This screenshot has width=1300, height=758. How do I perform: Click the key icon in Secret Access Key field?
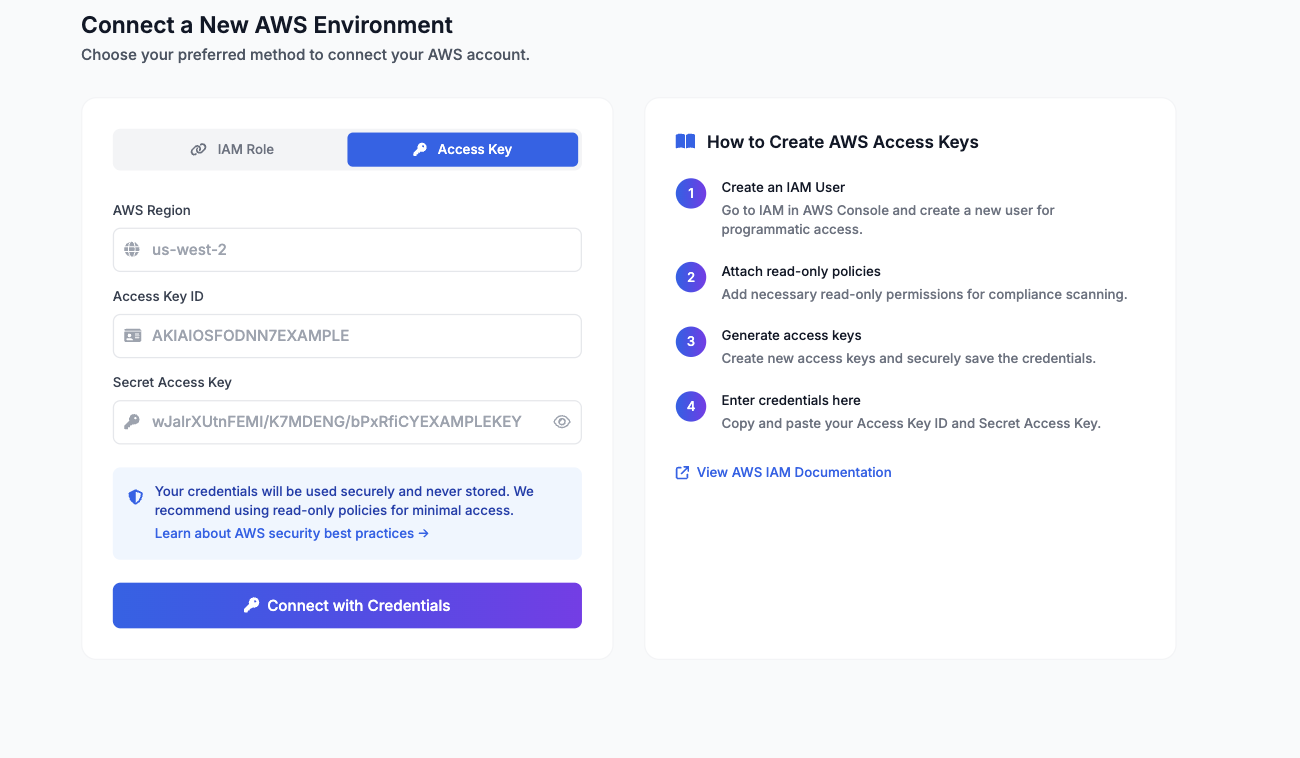(132, 422)
